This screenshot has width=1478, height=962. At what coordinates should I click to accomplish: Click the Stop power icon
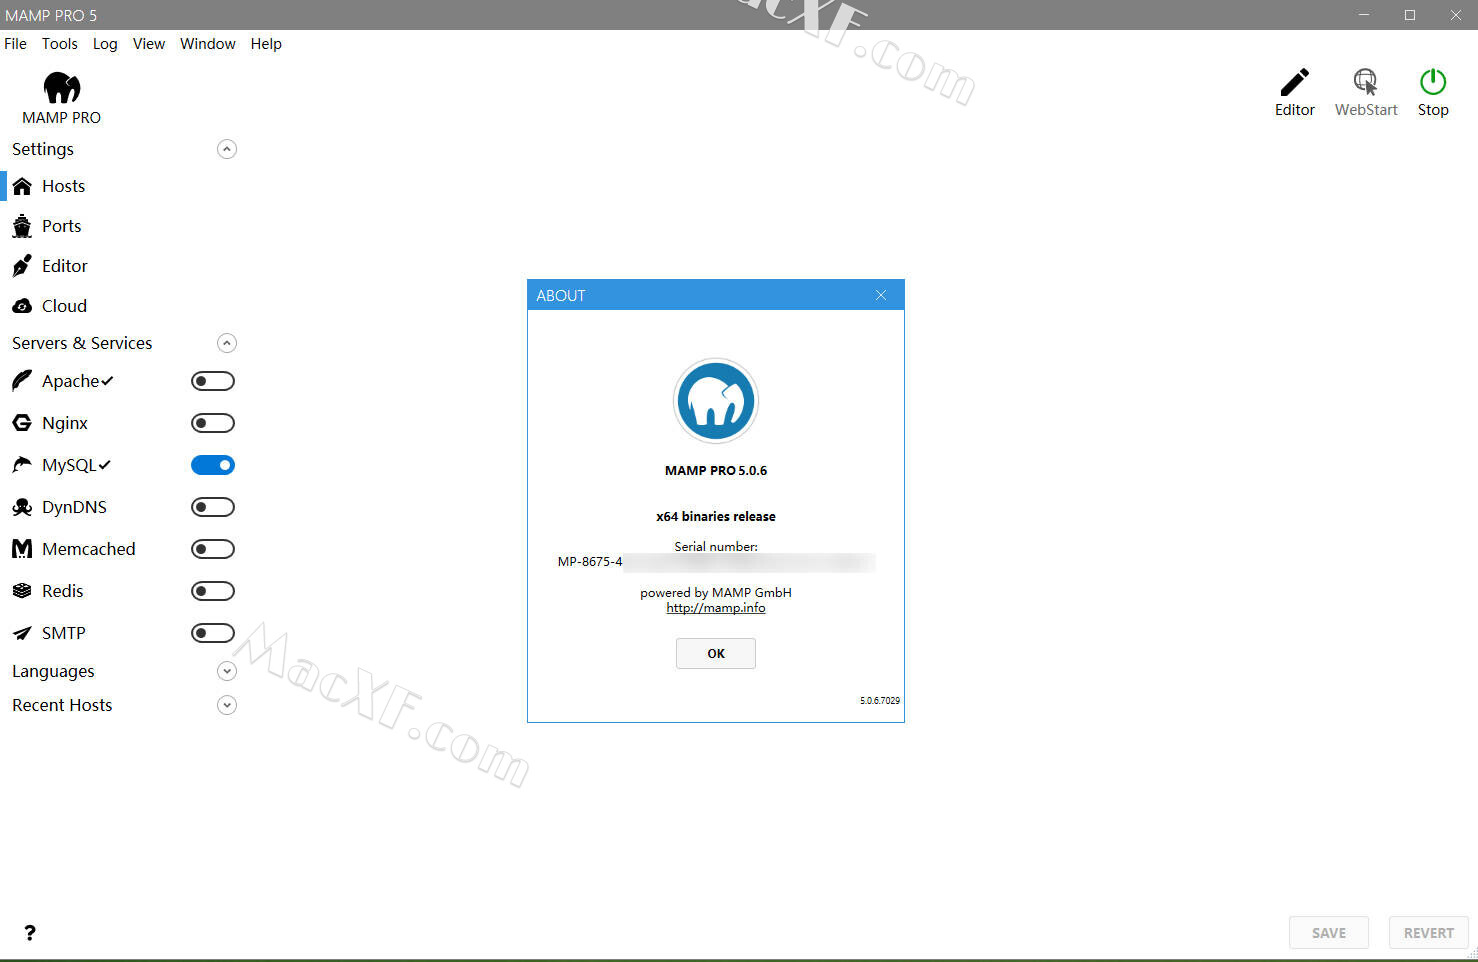(x=1432, y=82)
